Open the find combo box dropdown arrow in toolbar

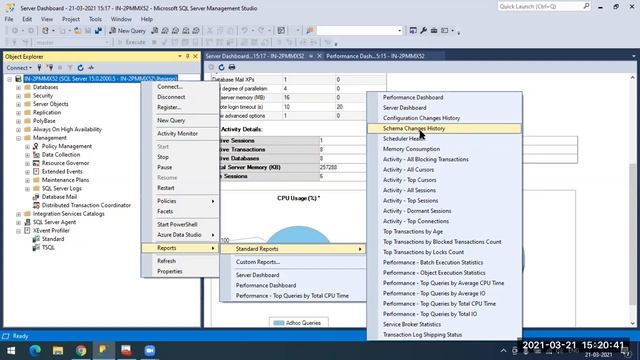tap(399, 31)
